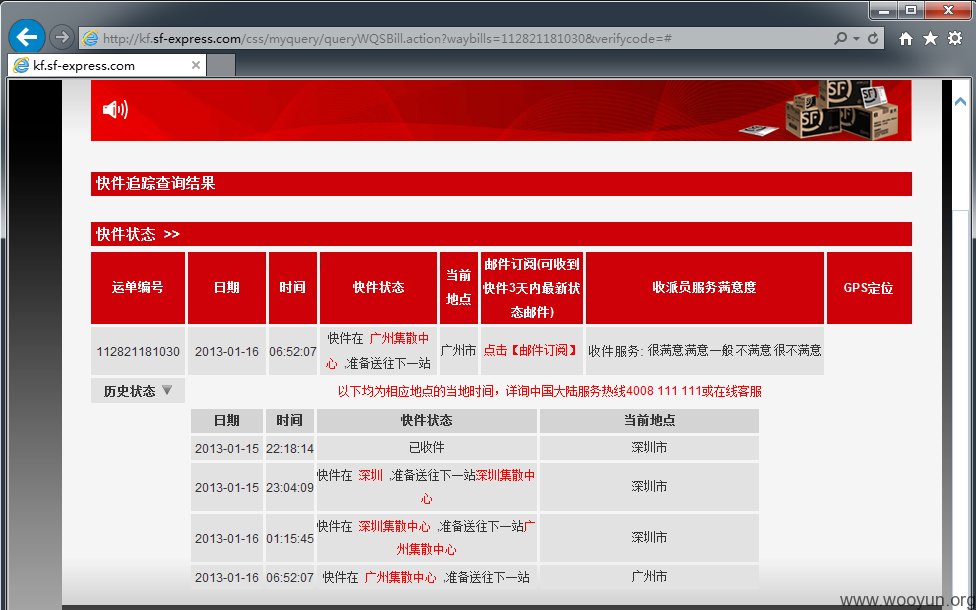Open the blank new tab button
Screen dimensions: 976x610
pyautogui.click(x=221, y=65)
